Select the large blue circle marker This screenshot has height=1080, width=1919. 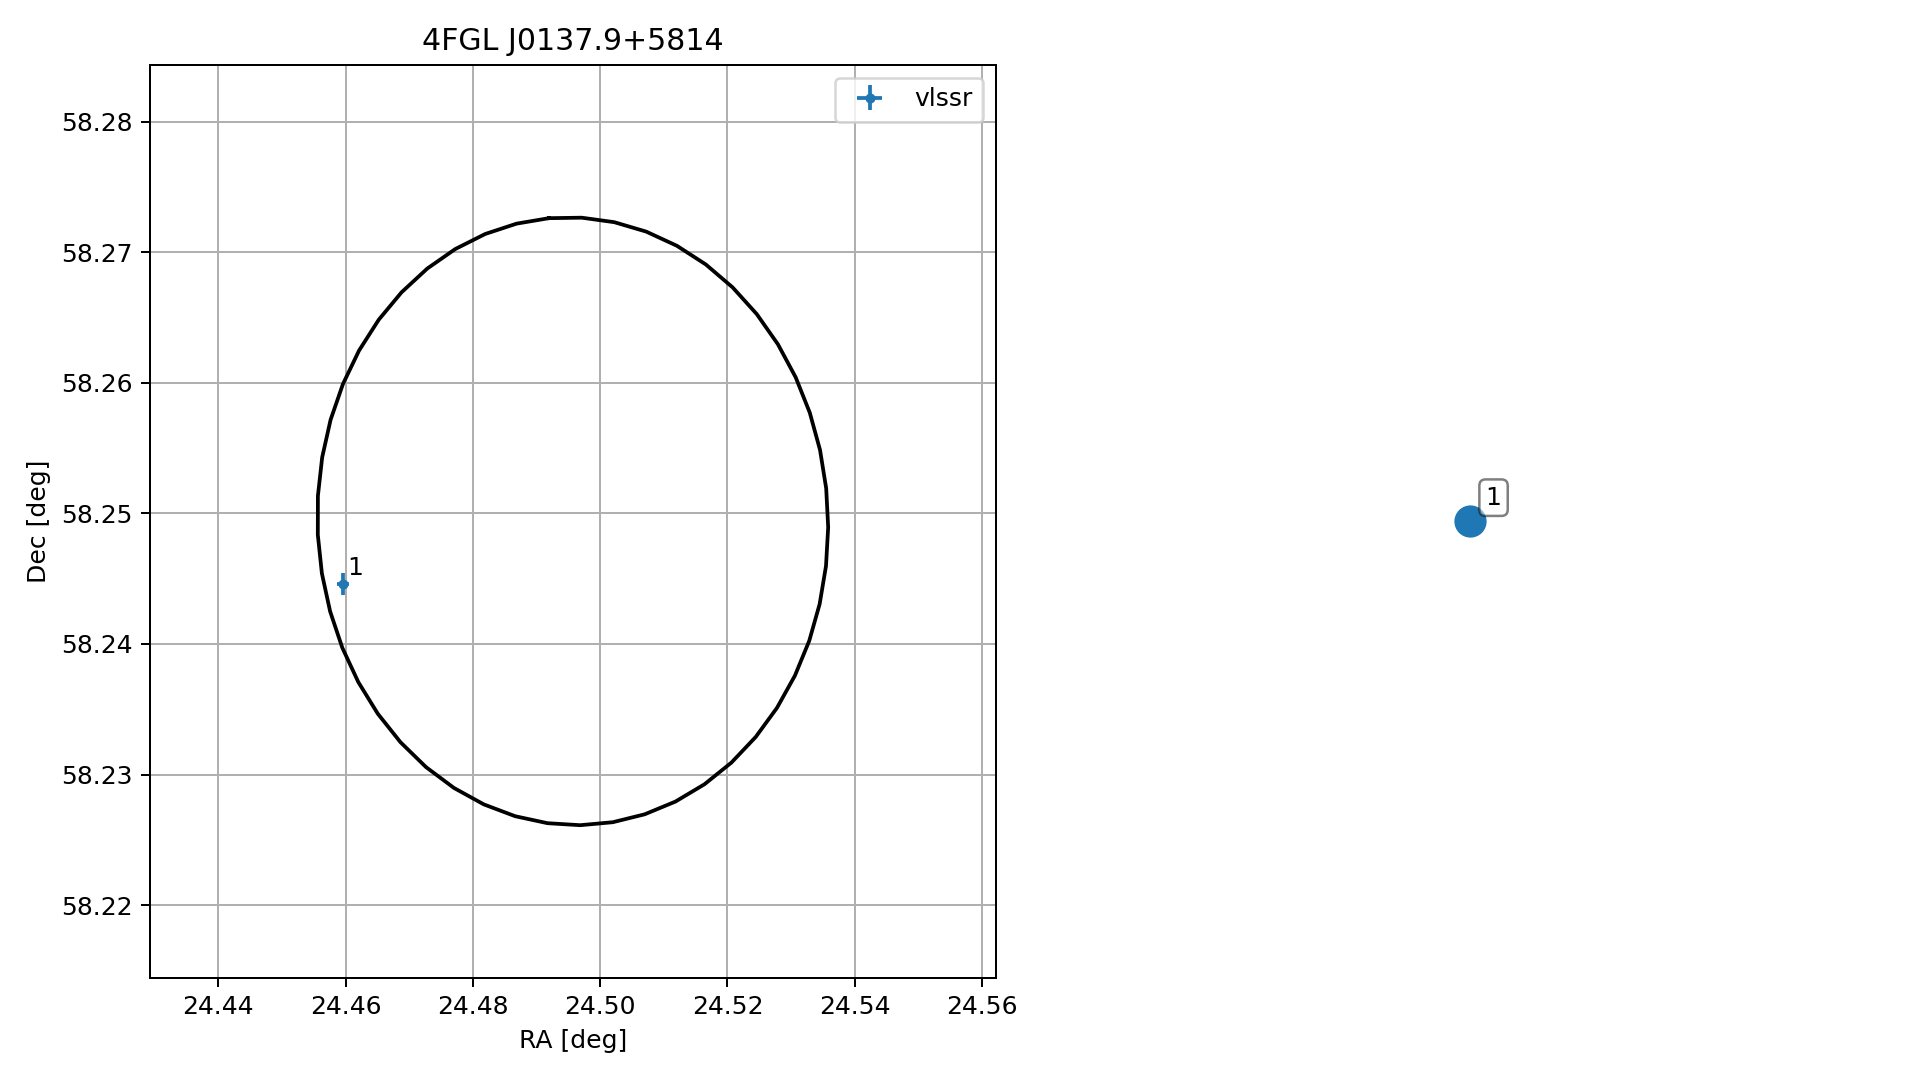pyautogui.click(x=1469, y=521)
